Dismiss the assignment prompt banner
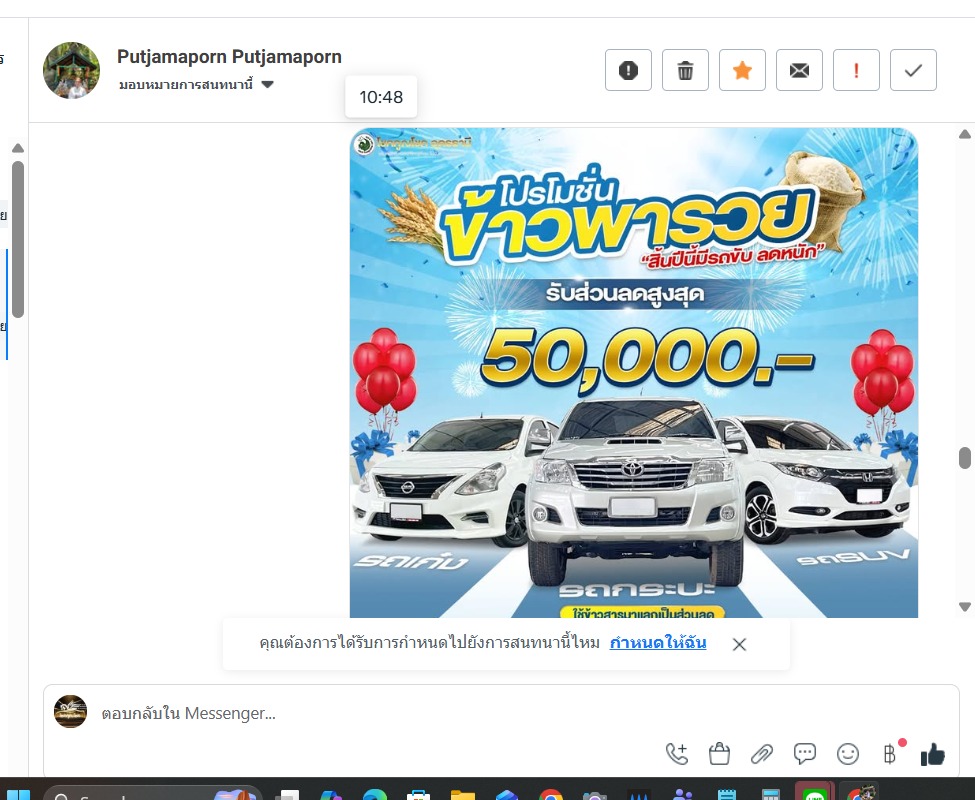The height and width of the screenshot is (800, 975). pos(739,645)
